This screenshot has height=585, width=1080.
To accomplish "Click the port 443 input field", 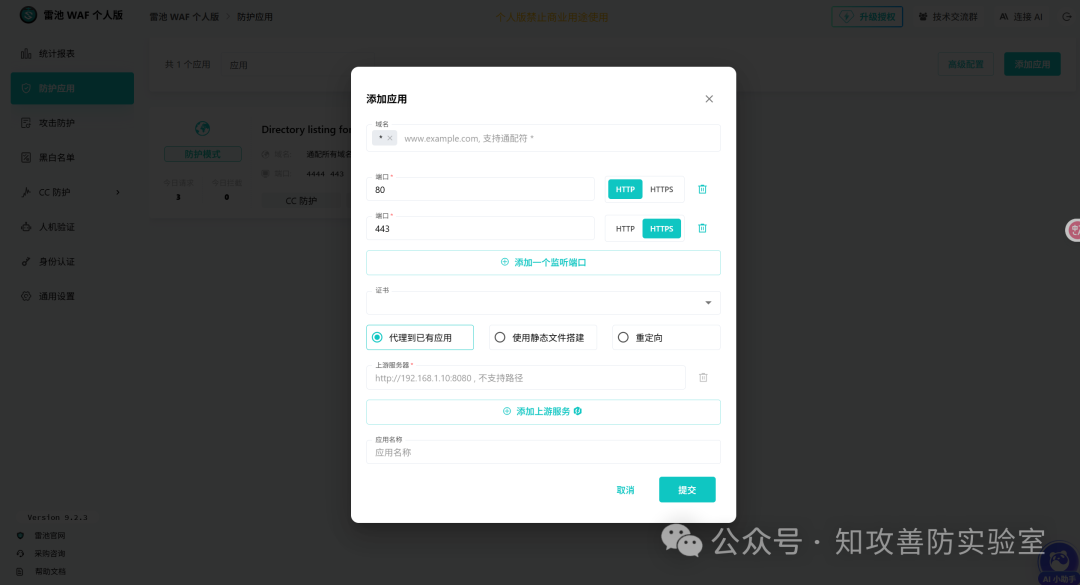I will [480, 228].
